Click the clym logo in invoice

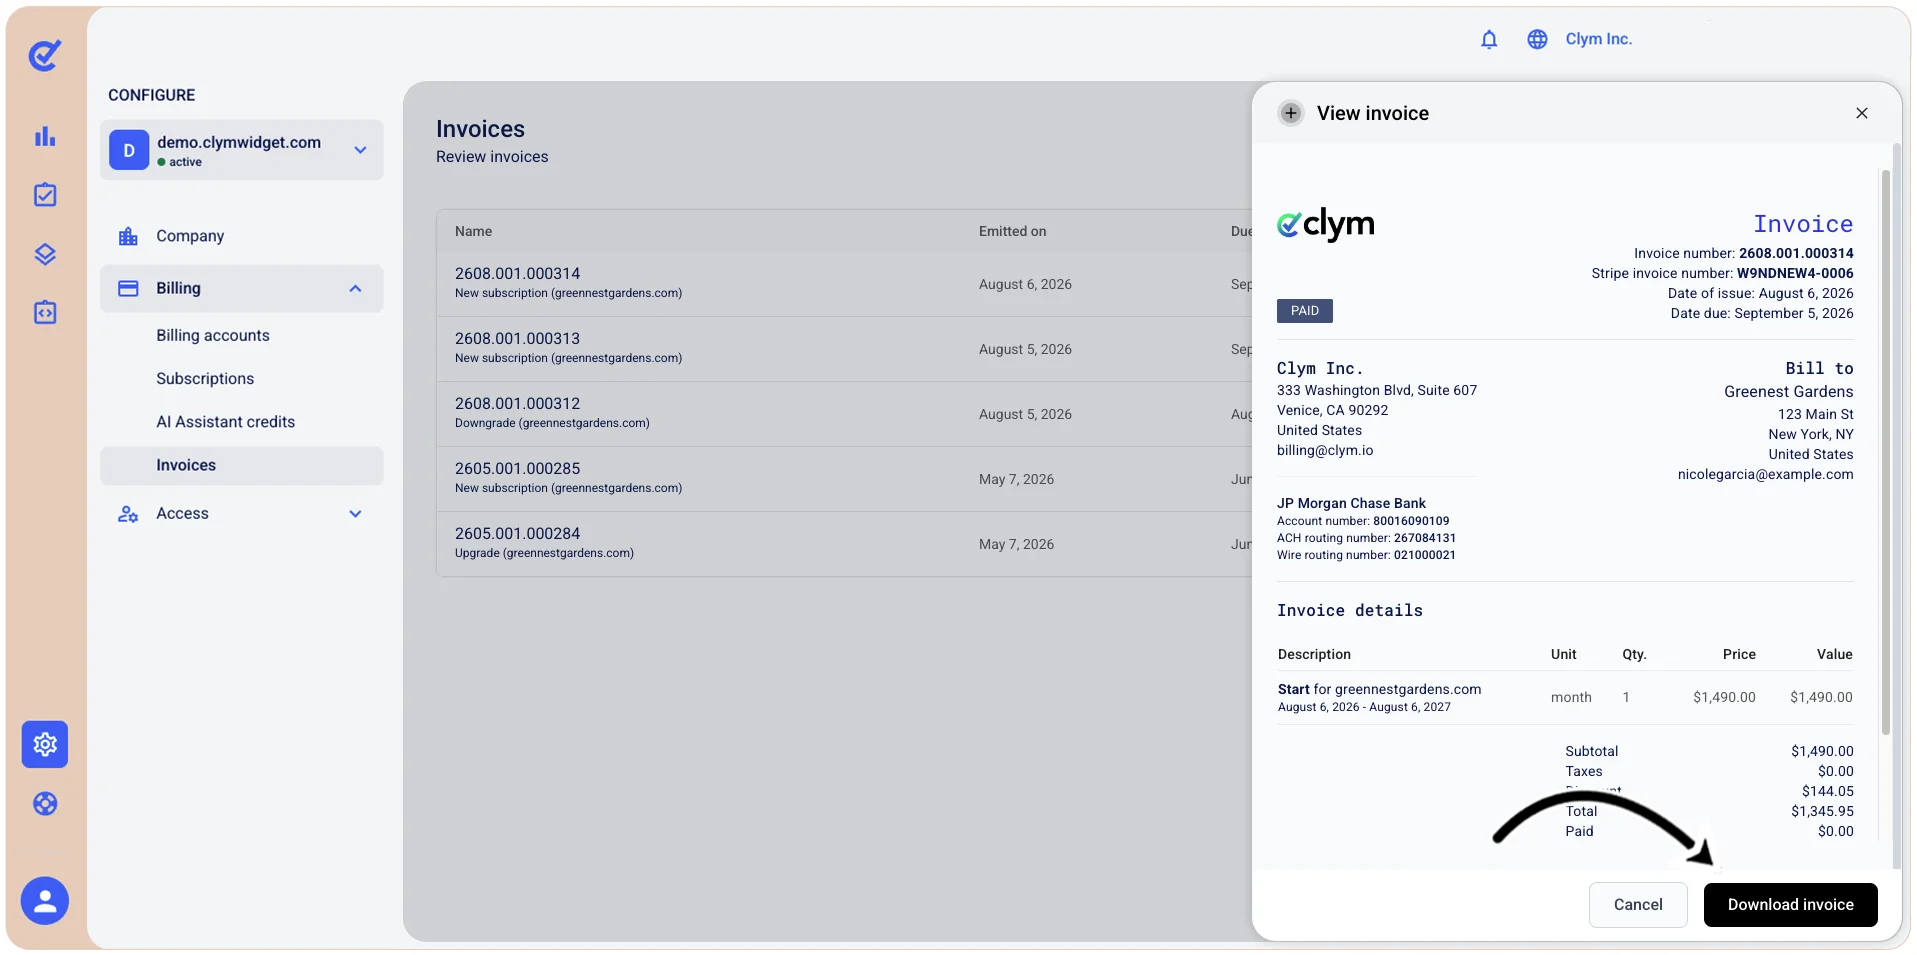pos(1326,225)
